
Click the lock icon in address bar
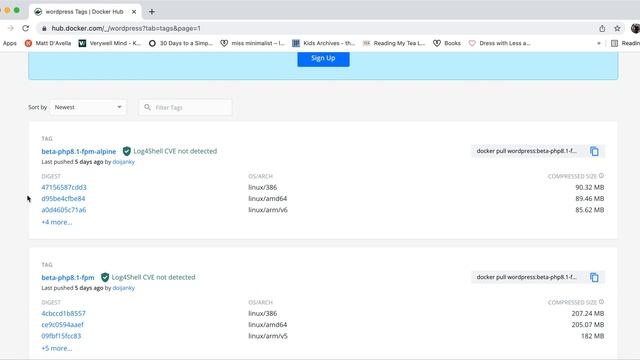point(44,28)
